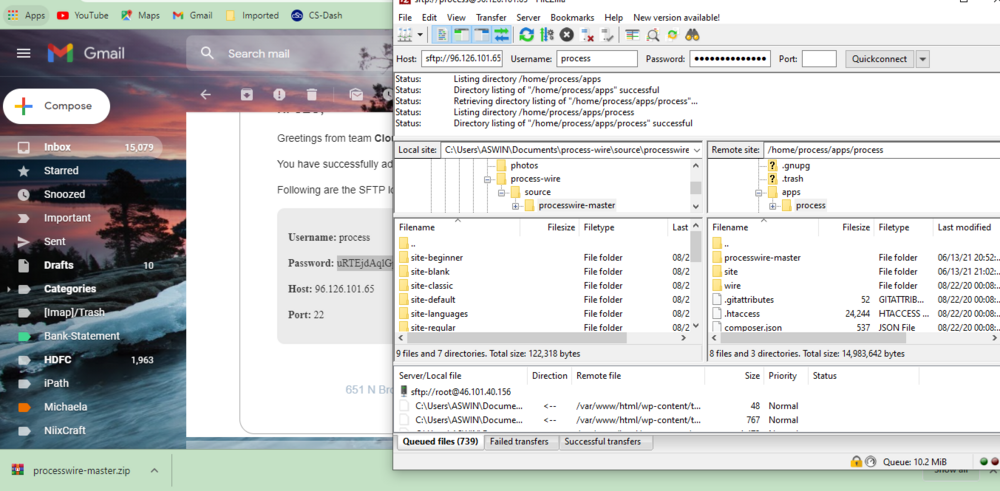Click the Port input field

coord(818,59)
